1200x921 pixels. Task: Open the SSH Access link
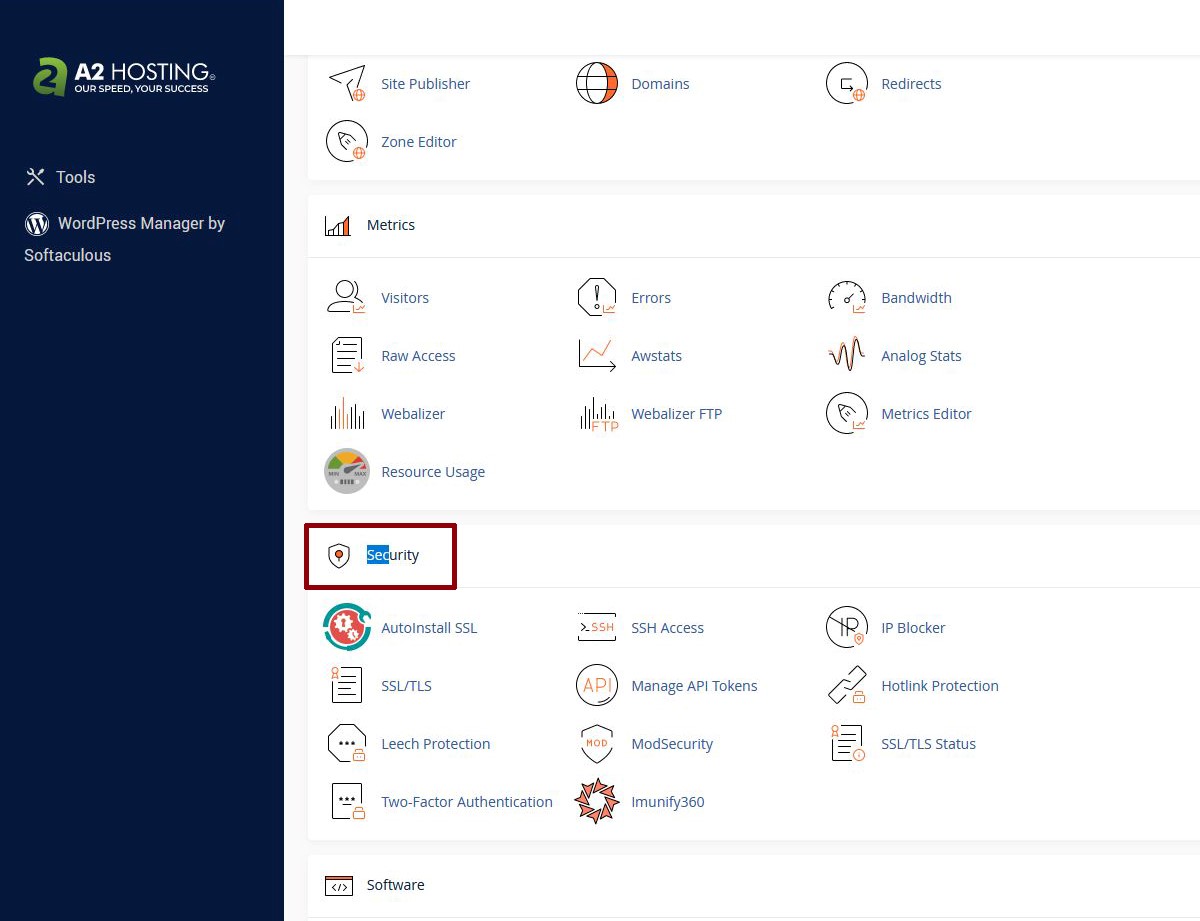pyautogui.click(x=668, y=628)
